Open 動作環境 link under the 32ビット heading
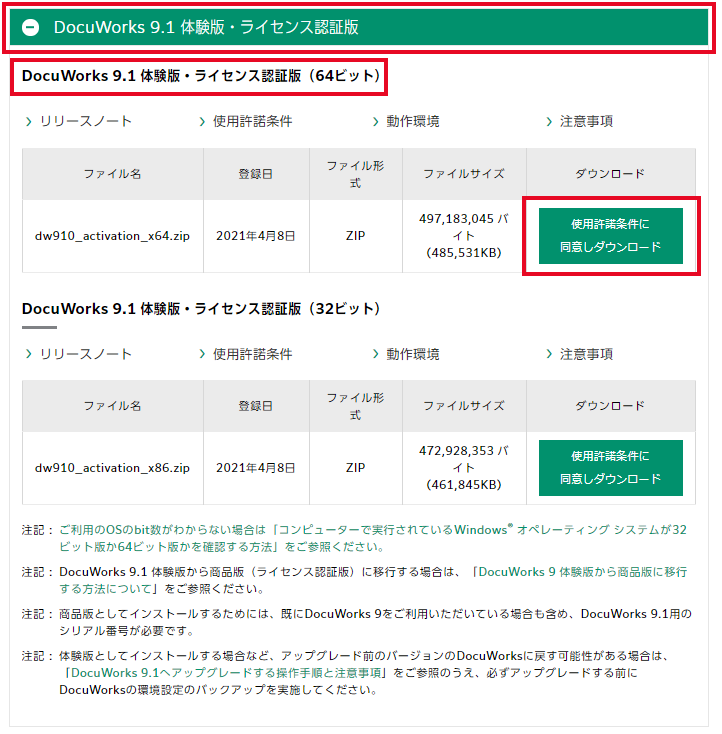The image size is (722, 734). pyautogui.click(x=413, y=354)
